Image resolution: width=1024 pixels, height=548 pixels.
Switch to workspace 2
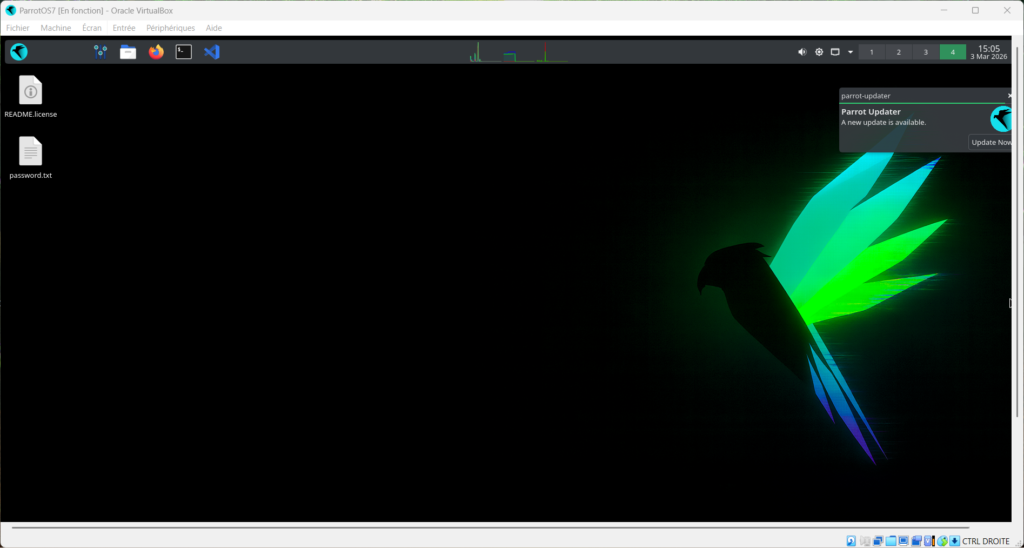coord(898,52)
